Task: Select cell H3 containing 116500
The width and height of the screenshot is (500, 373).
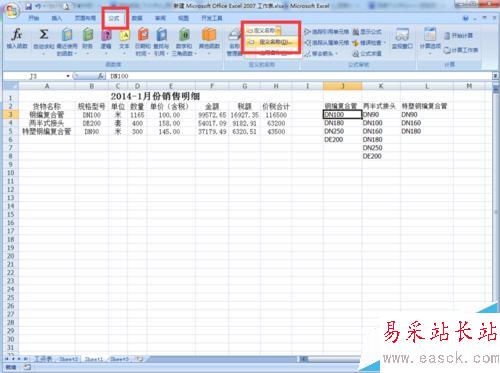Action: click(276, 115)
